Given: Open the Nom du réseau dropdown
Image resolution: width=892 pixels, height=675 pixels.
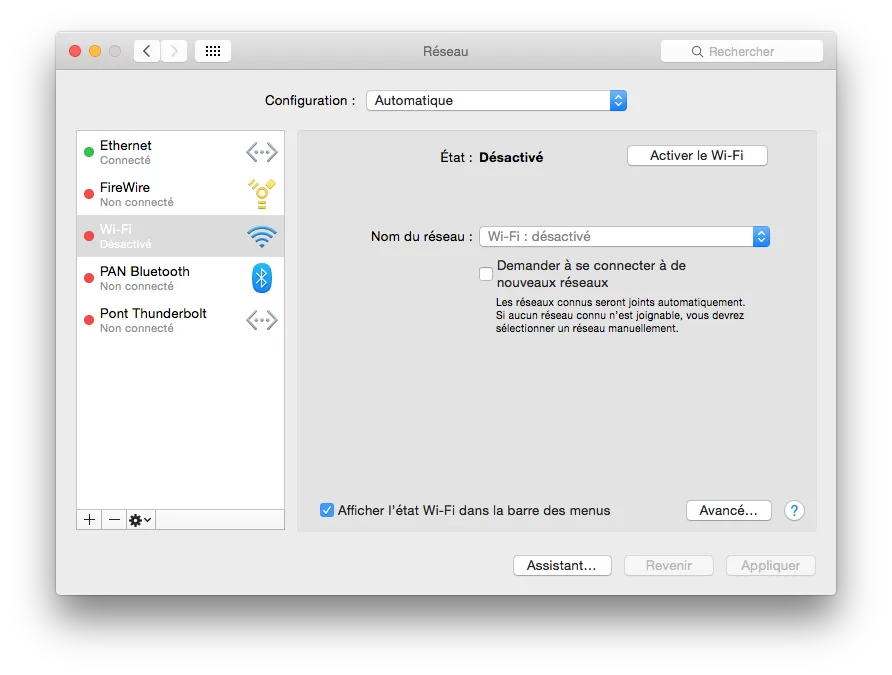Looking at the screenshot, I should pos(761,236).
